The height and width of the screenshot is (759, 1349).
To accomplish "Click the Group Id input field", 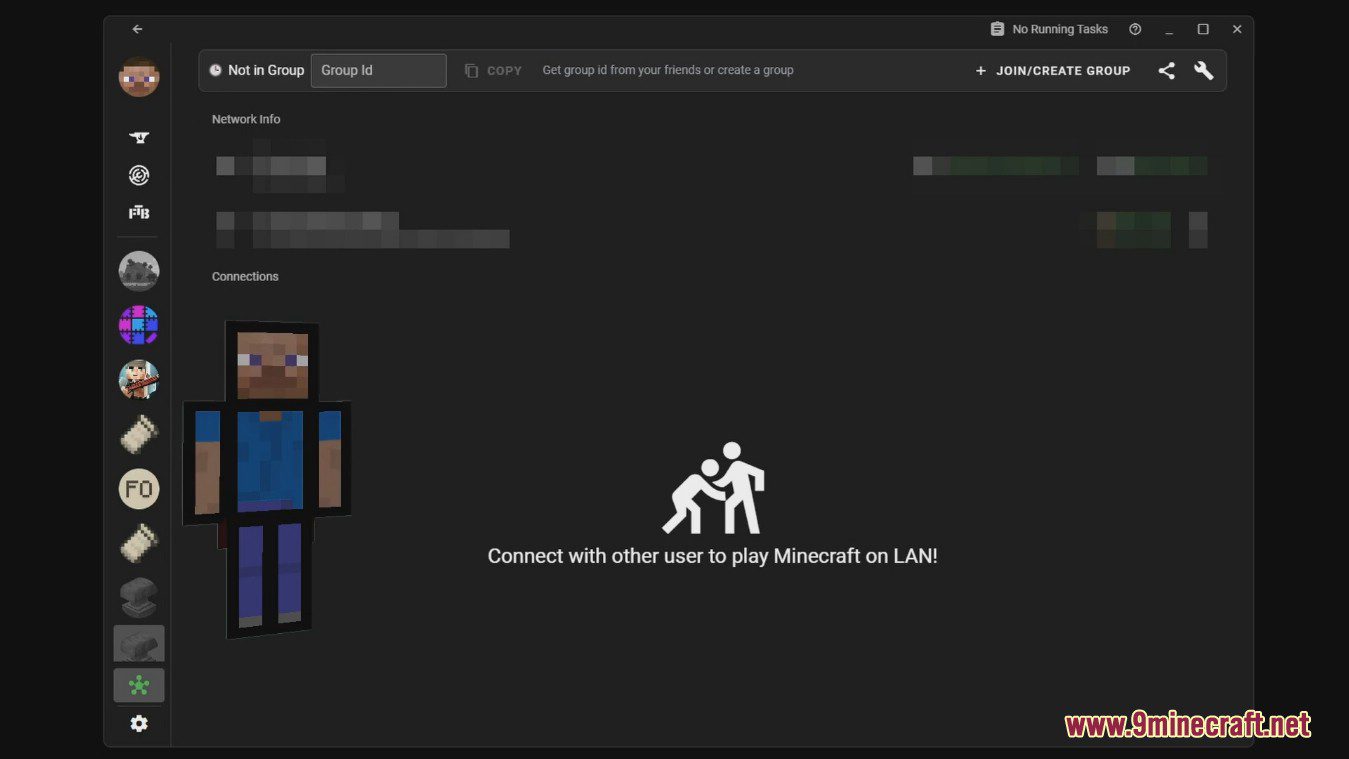I will click(x=378, y=70).
